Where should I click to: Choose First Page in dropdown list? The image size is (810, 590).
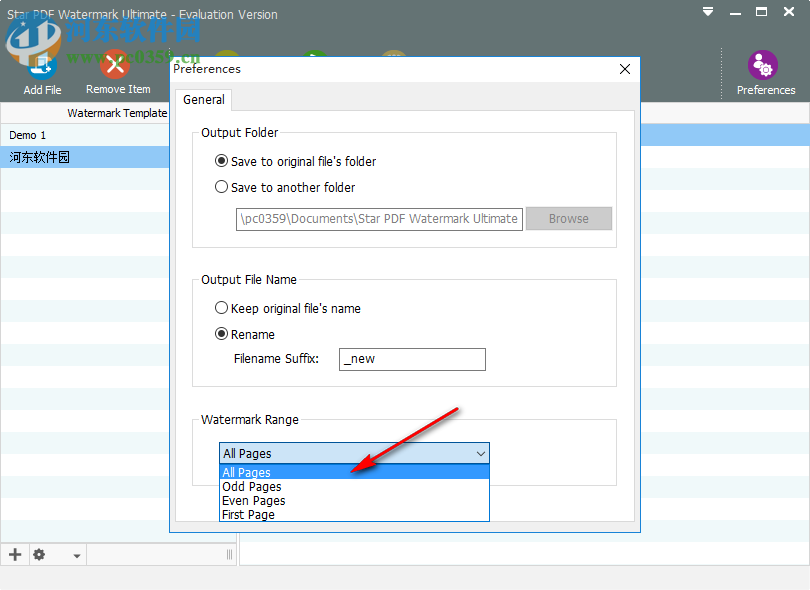[x=354, y=515]
